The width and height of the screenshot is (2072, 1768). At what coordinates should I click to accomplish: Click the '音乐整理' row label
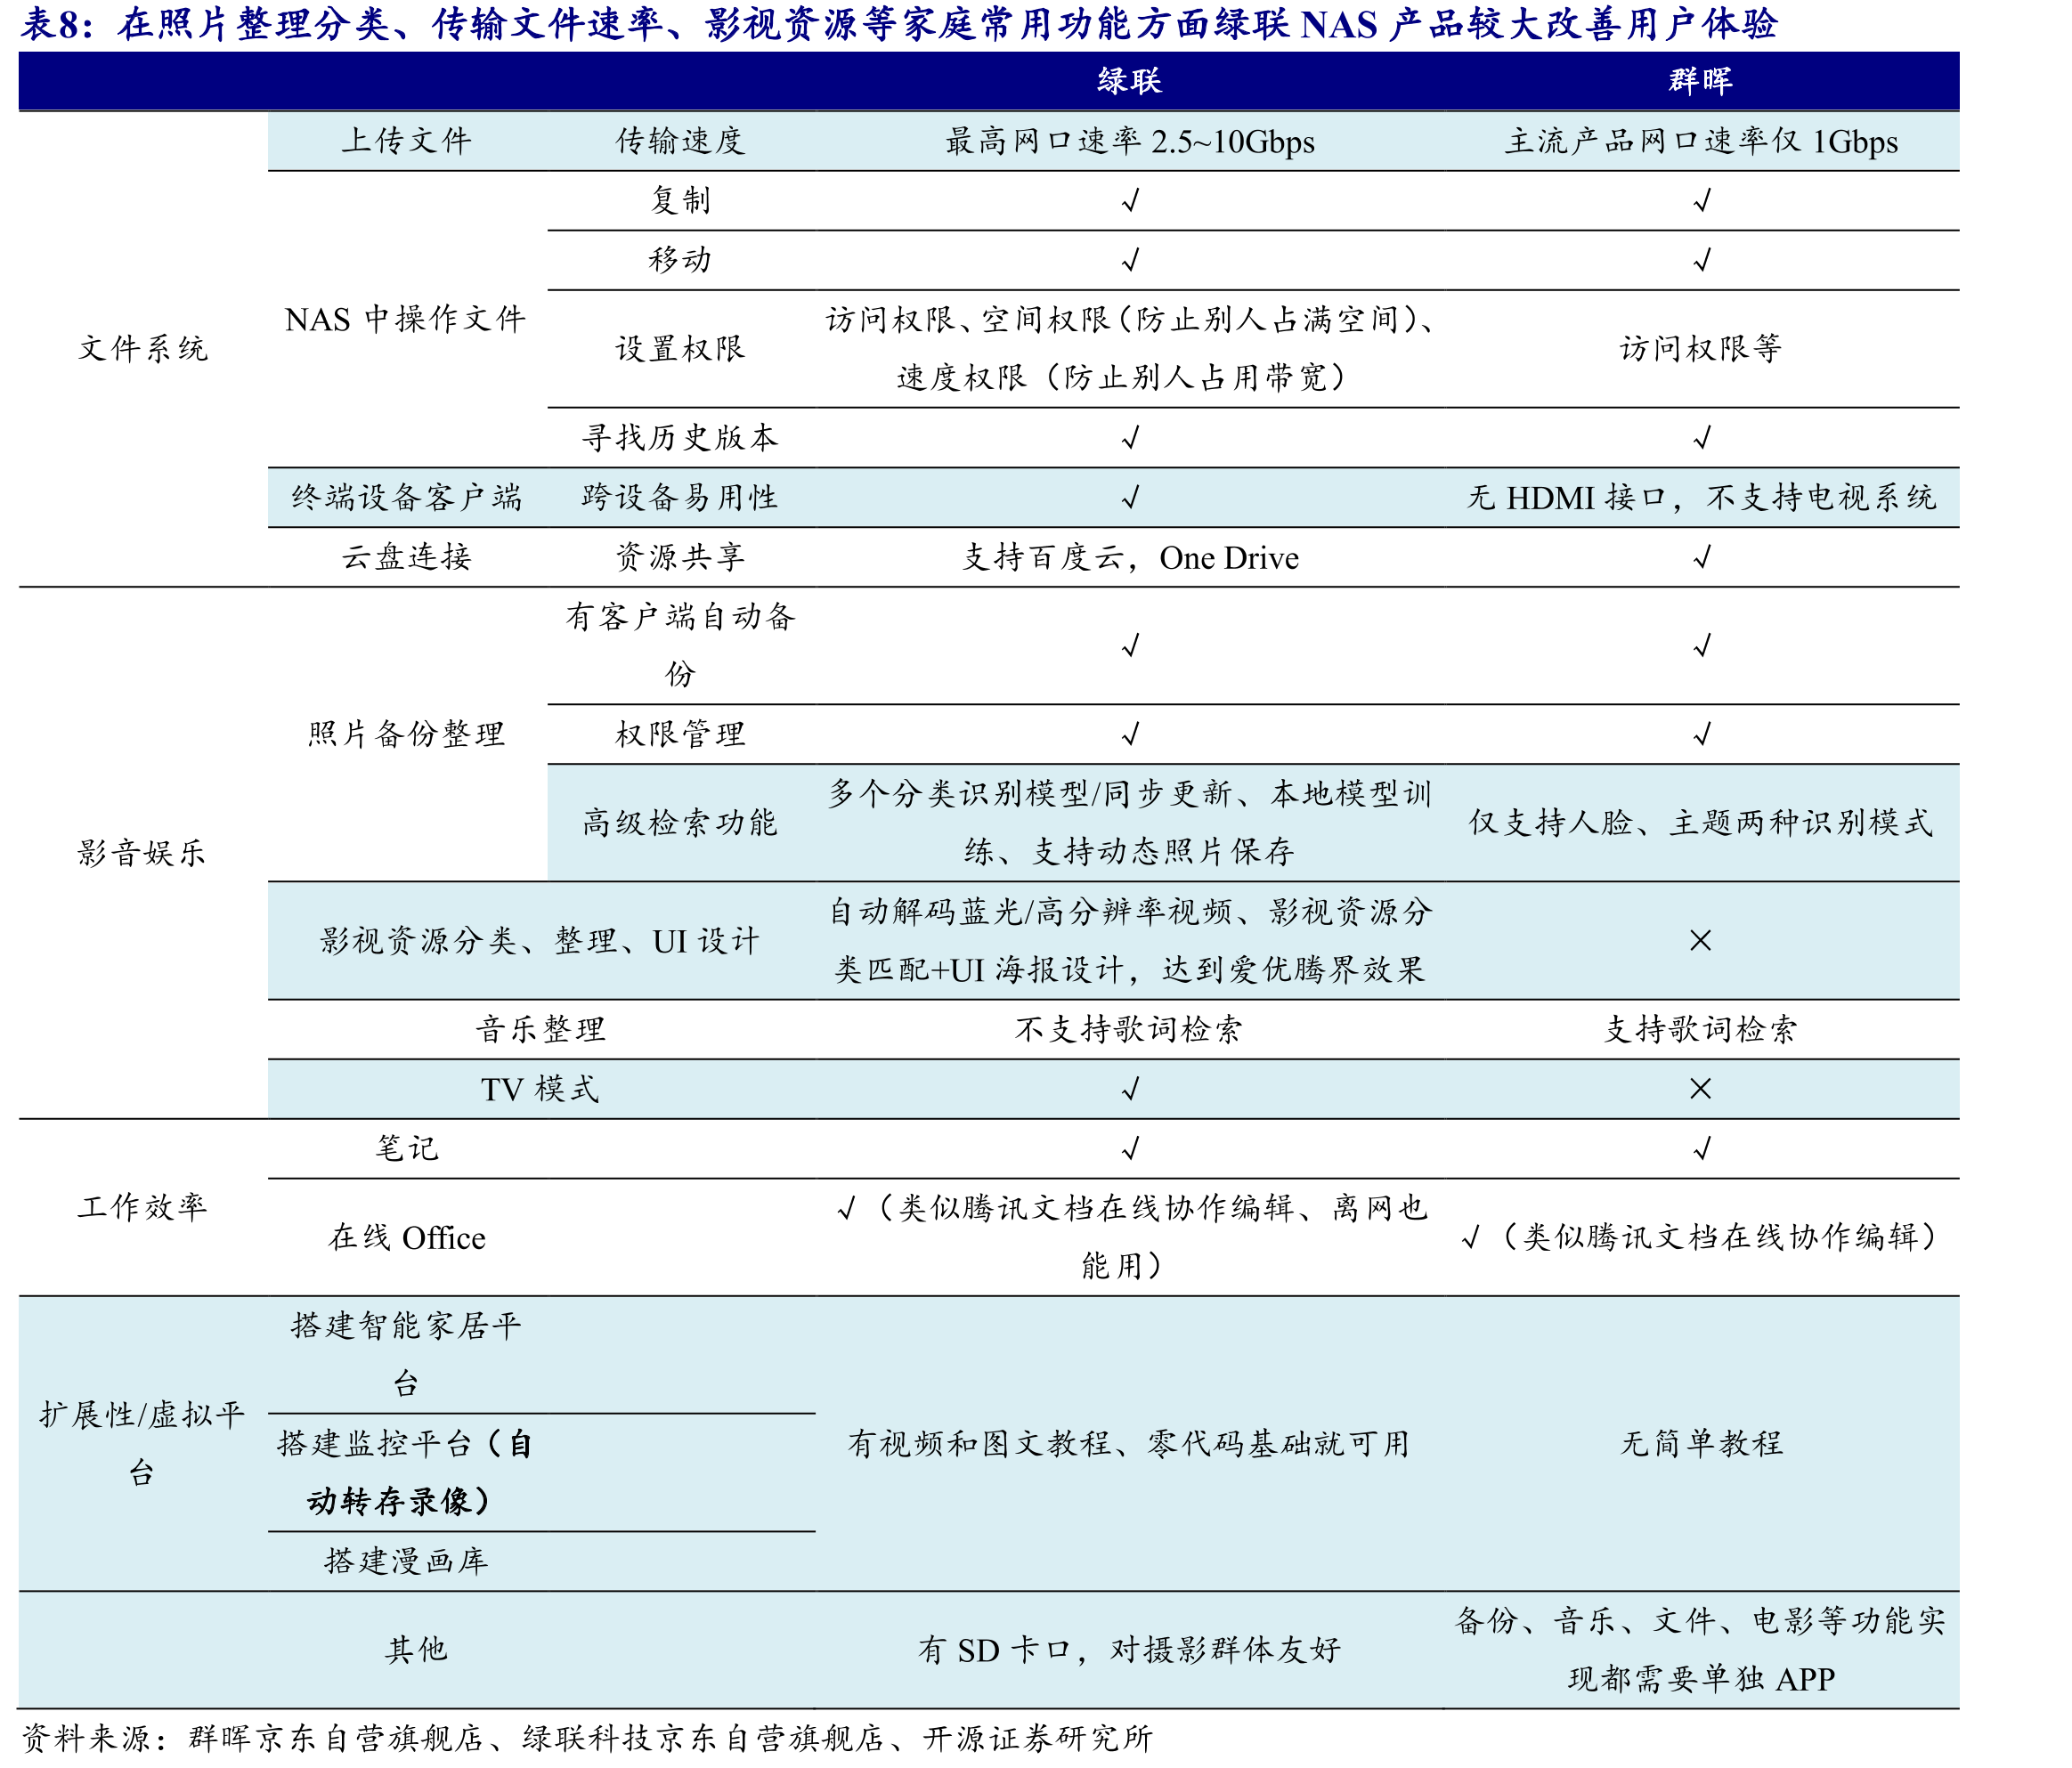[x=540, y=1029]
